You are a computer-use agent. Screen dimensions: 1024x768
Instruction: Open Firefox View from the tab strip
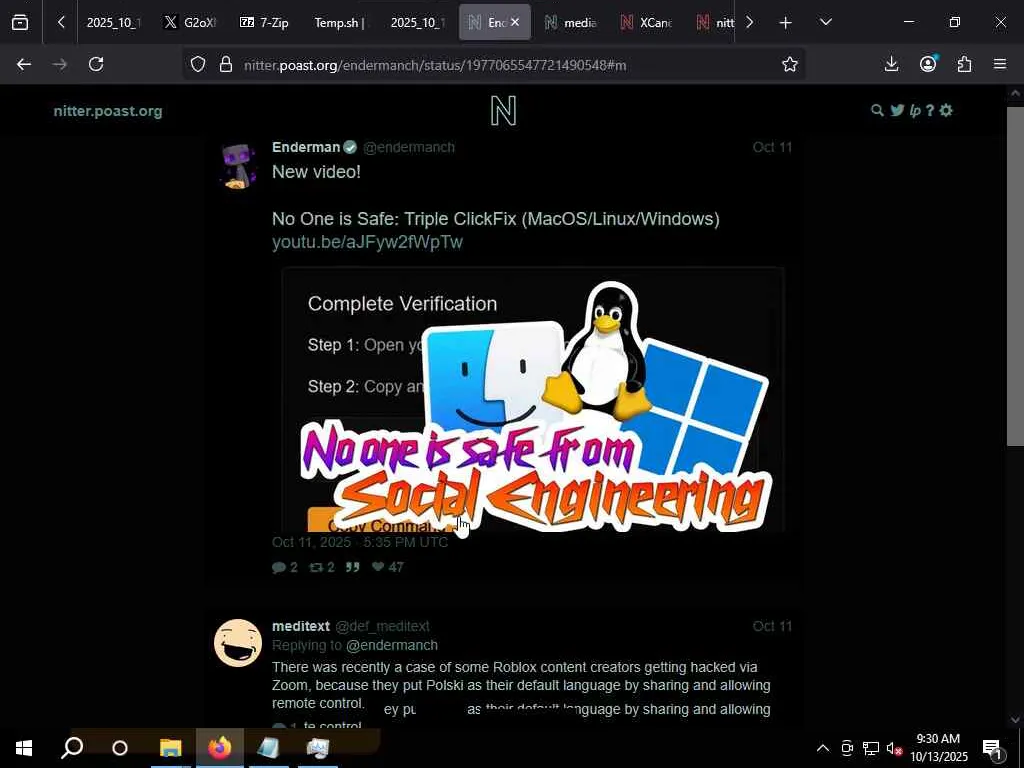20,22
